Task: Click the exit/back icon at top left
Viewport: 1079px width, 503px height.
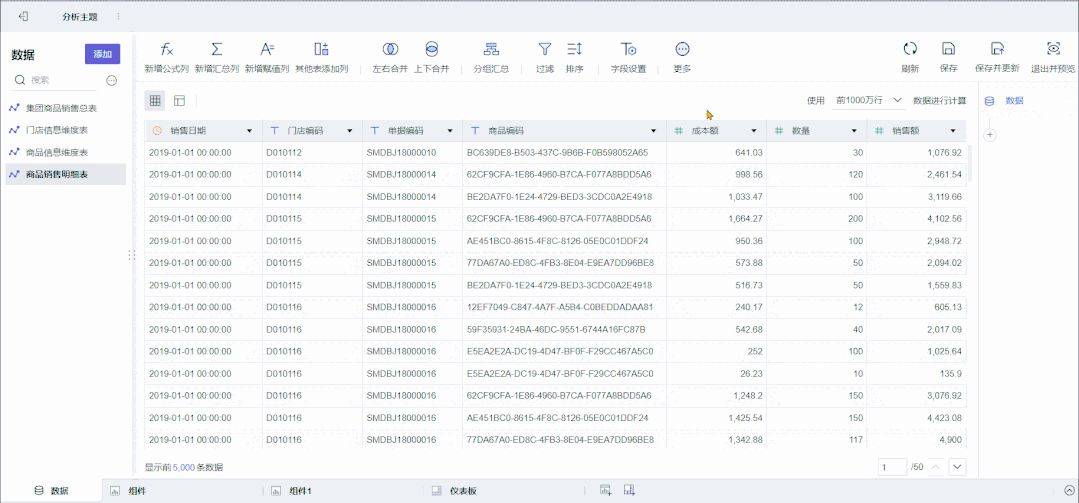Action: (23, 16)
